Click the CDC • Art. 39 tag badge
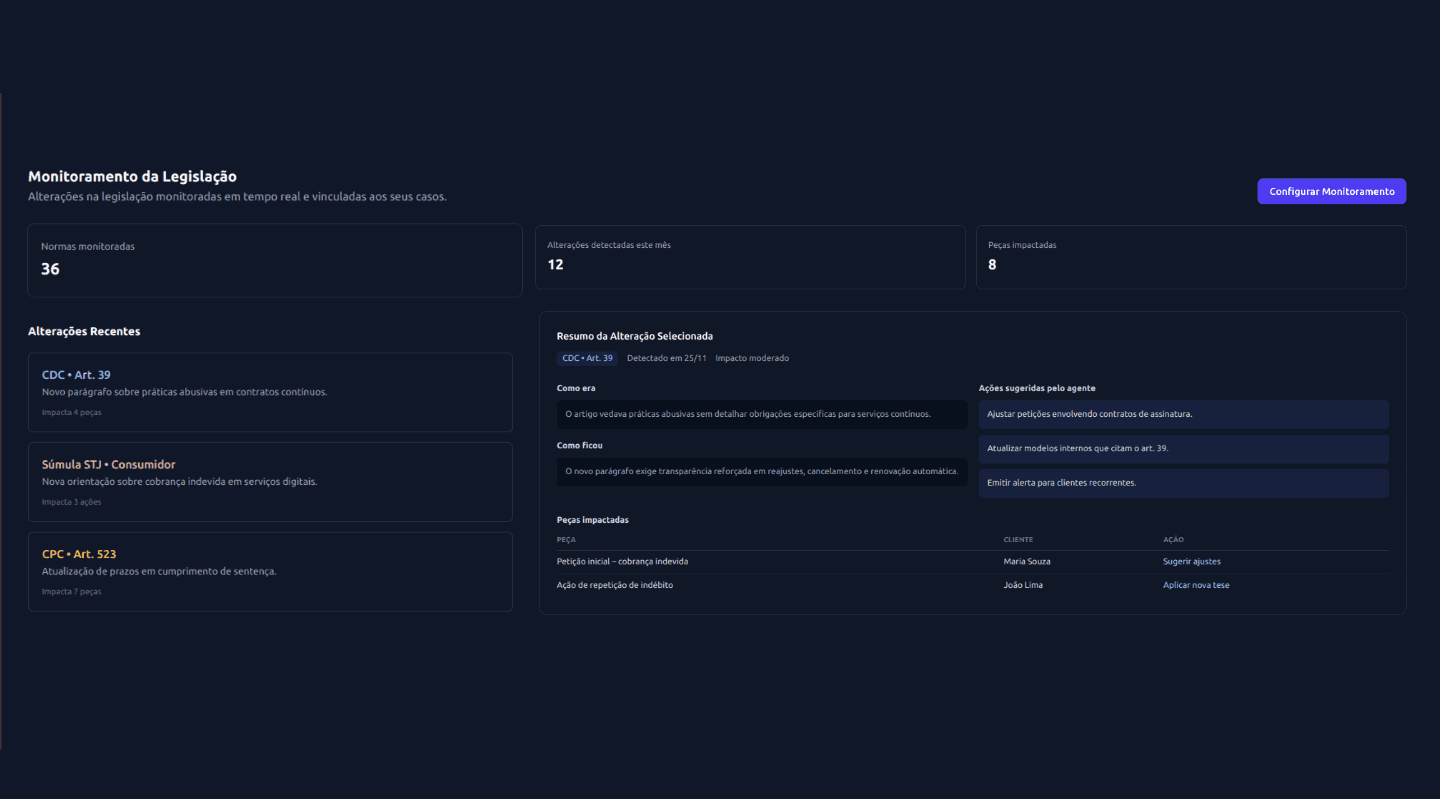 (x=587, y=358)
